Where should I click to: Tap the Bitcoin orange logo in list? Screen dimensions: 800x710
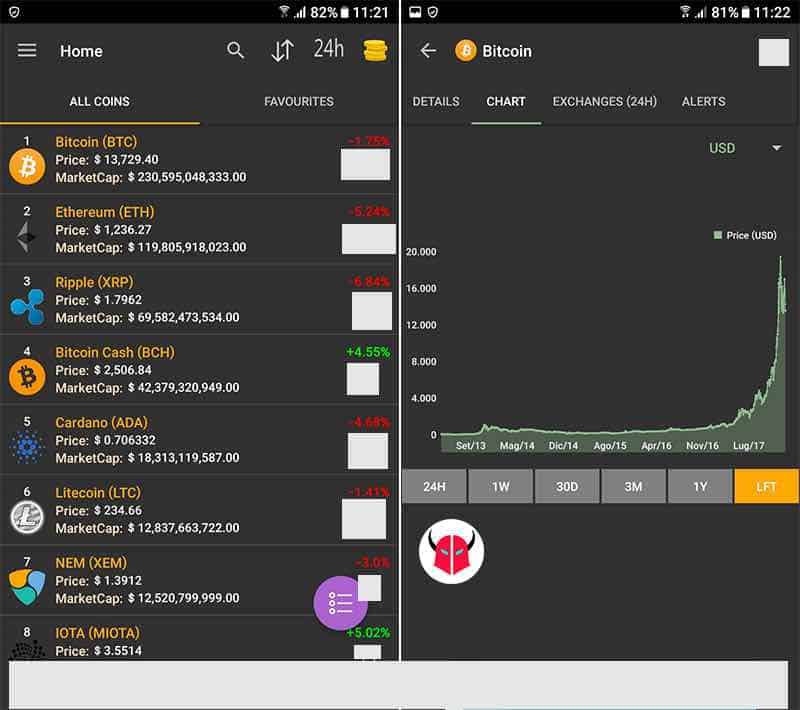click(x=27, y=166)
